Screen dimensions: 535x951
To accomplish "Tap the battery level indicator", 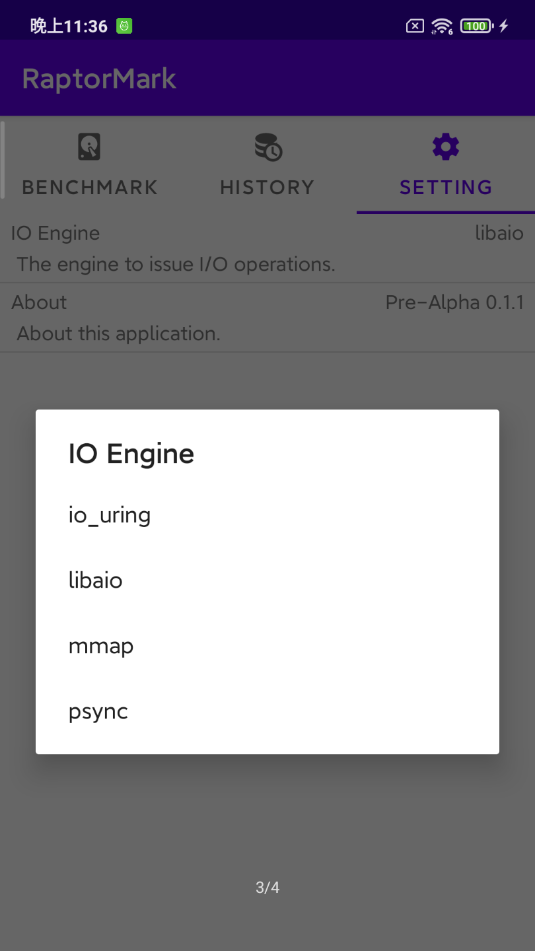I will [477, 26].
